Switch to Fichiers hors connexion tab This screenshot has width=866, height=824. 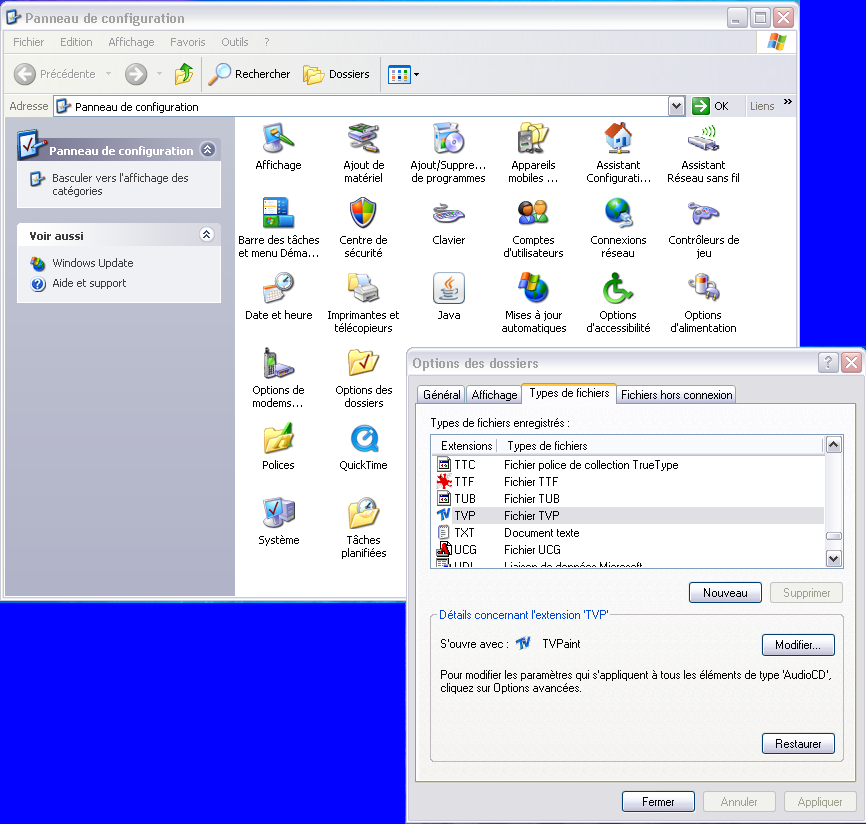point(677,395)
